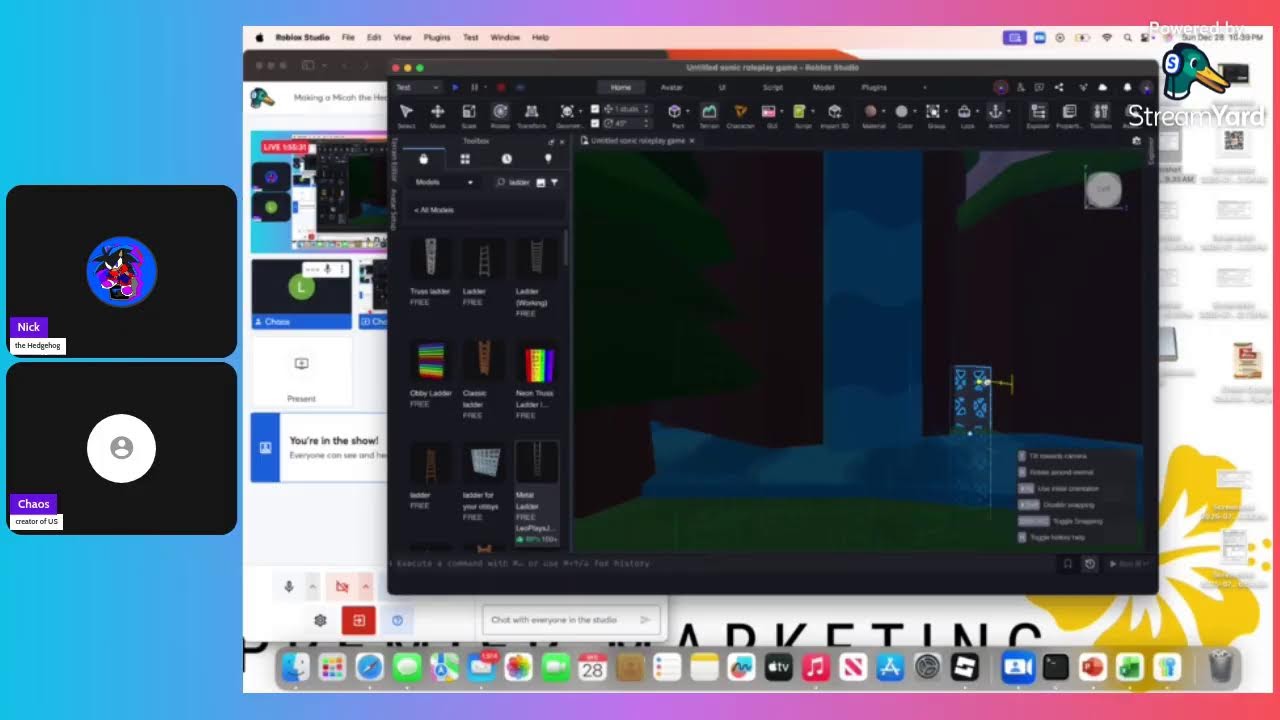Expand the Models category dropdown in Toolbox
This screenshot has height=720, width=1280.
[444, 182]
